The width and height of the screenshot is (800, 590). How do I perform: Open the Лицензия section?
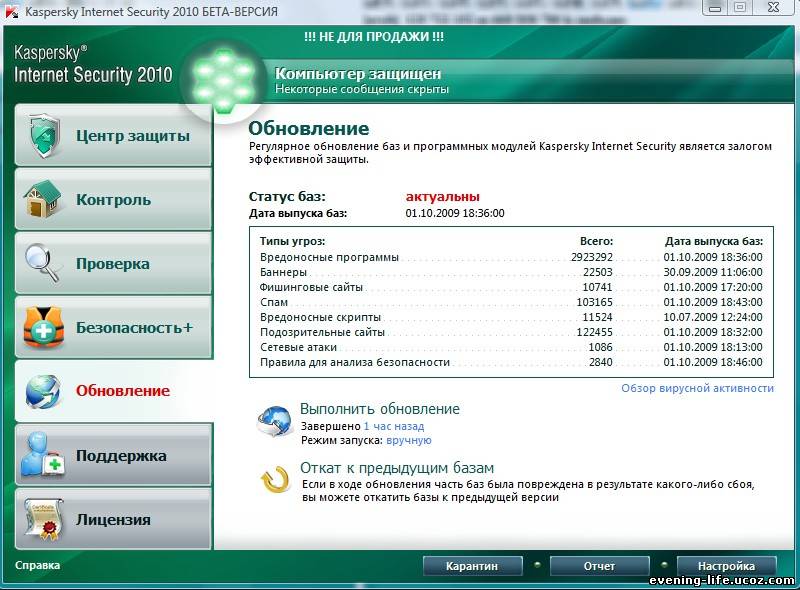click(113, 519)
